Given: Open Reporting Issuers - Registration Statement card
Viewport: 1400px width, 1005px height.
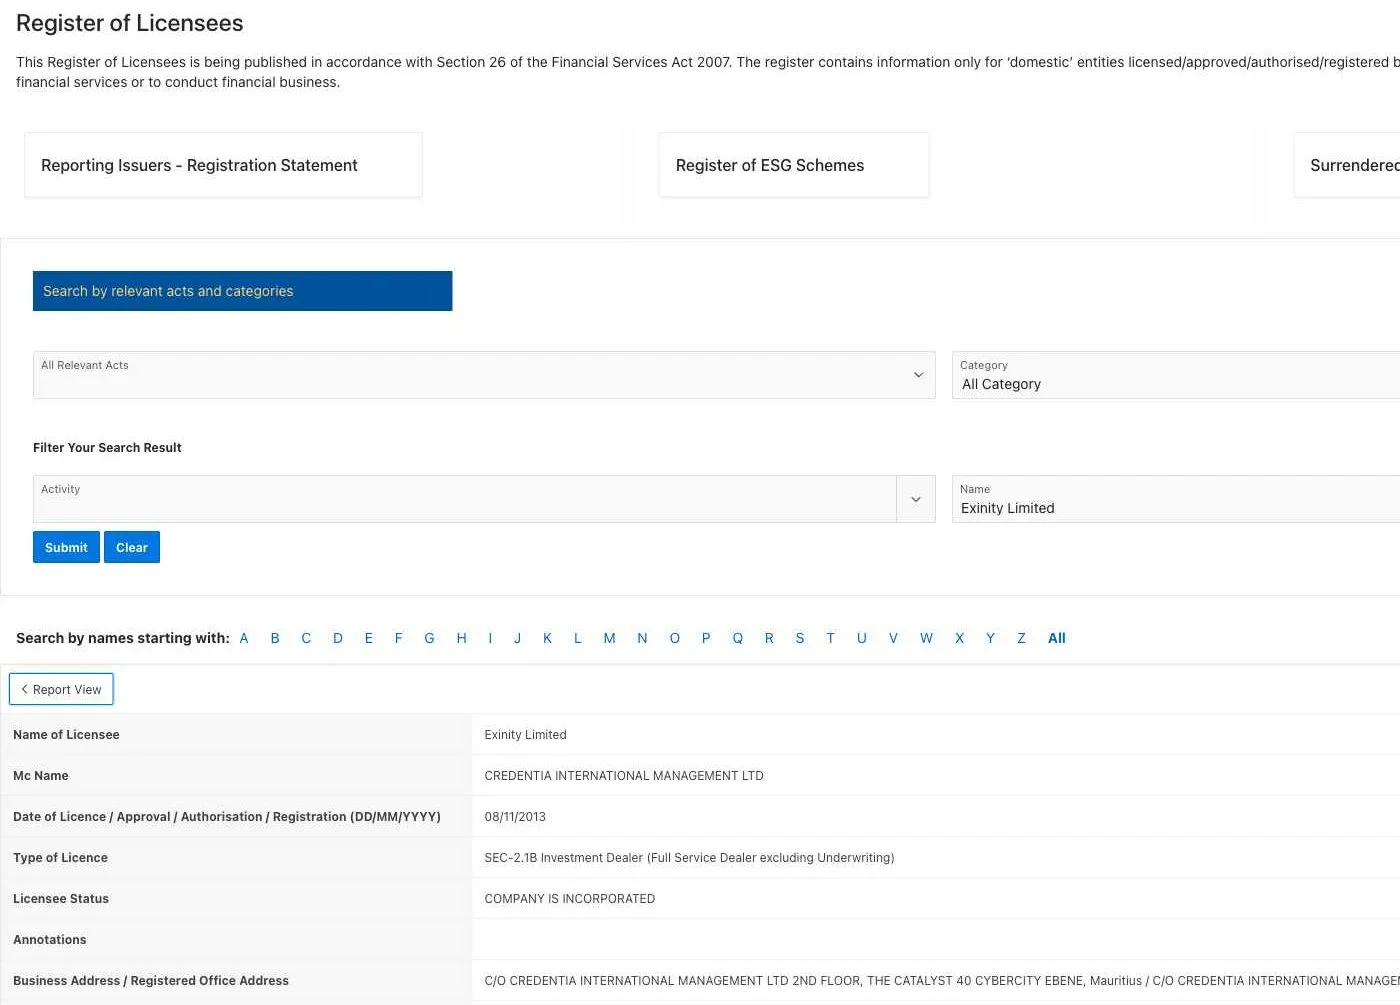Looking at the screenshot, I should tap(223, 165).
